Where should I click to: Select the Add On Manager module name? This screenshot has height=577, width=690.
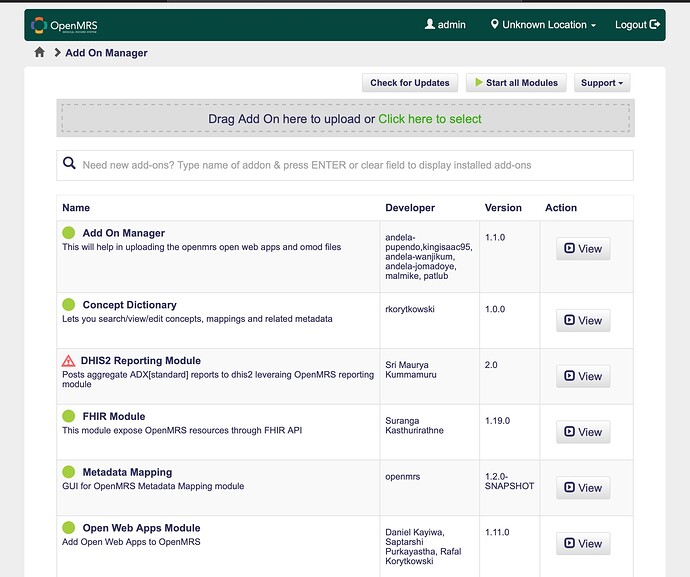coord(124,233)
